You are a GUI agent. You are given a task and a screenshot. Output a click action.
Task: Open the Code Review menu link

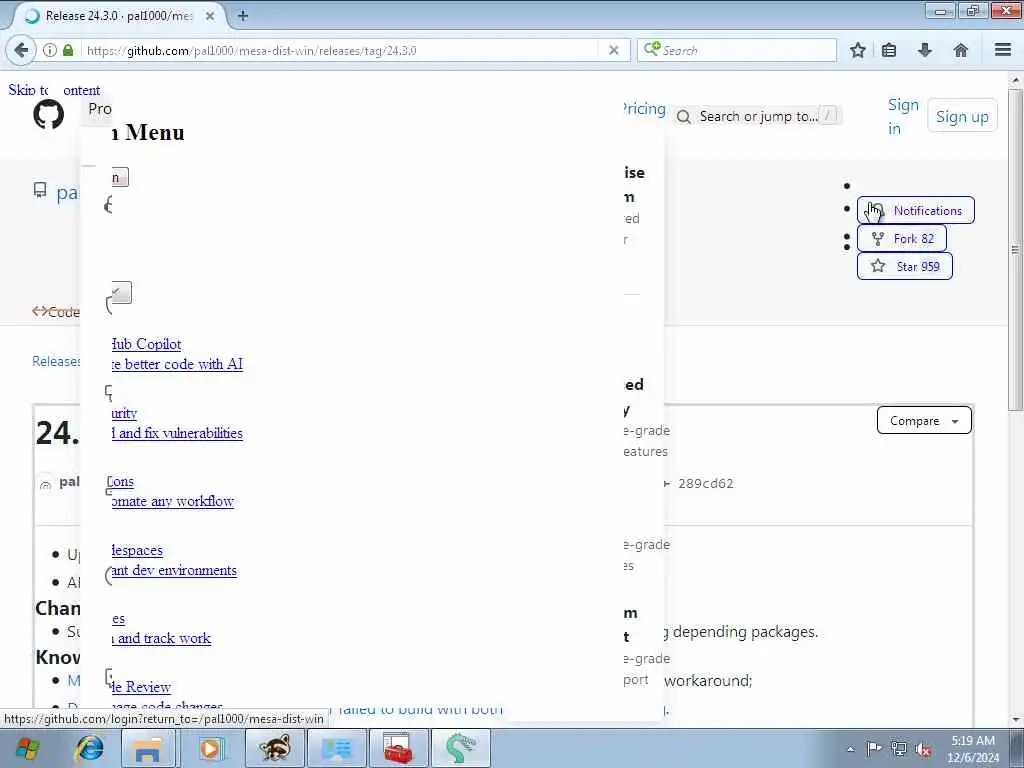pos(141,687)
